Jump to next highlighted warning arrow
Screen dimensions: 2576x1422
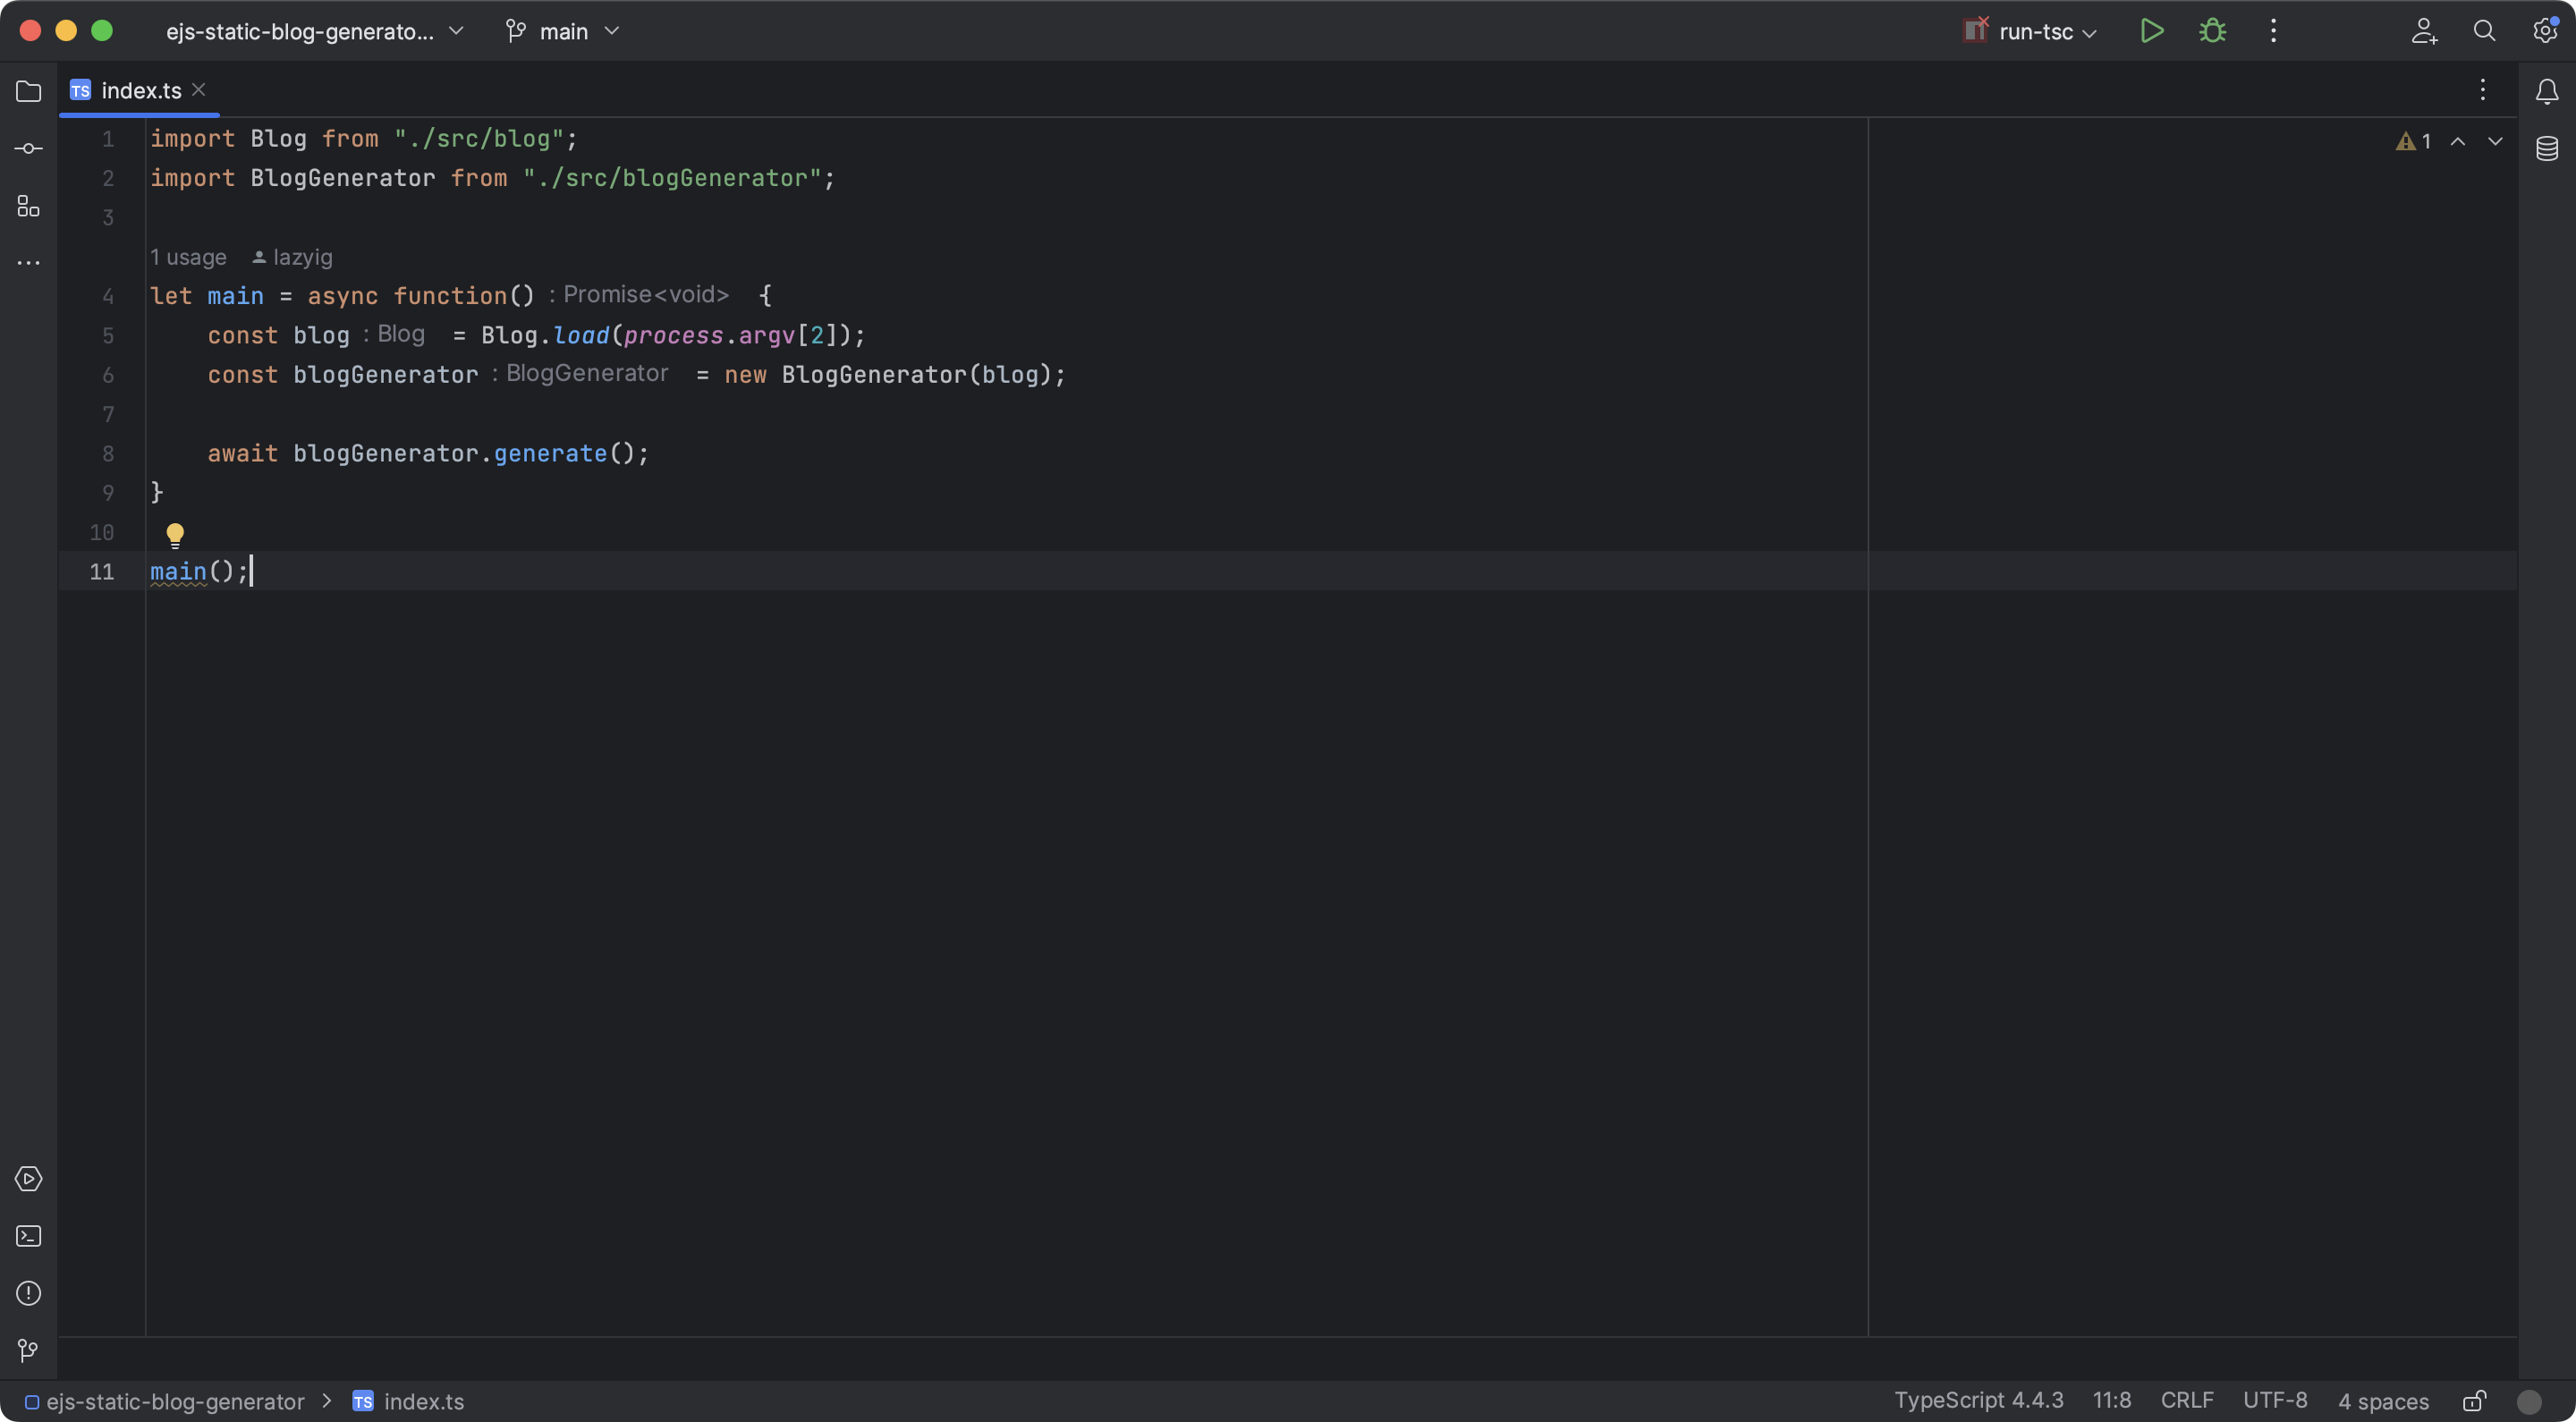[x=2495, y=141]
